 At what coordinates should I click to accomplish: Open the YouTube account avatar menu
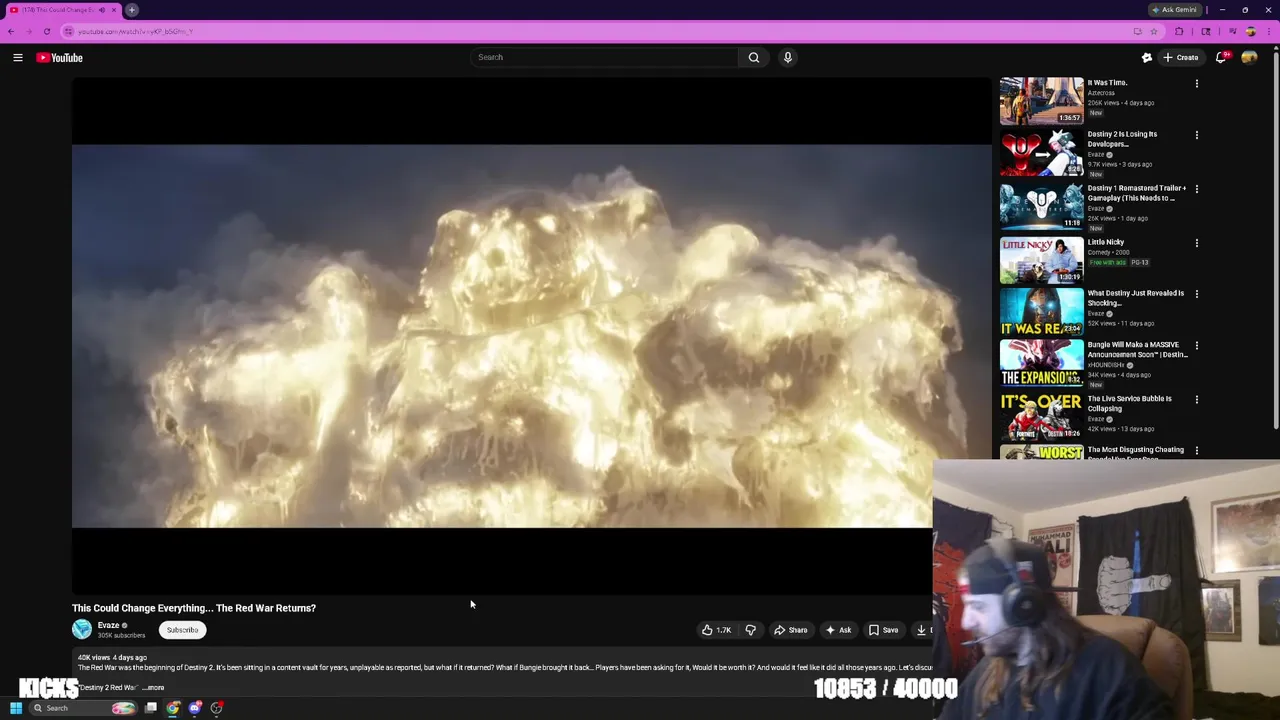point(1249,58)
